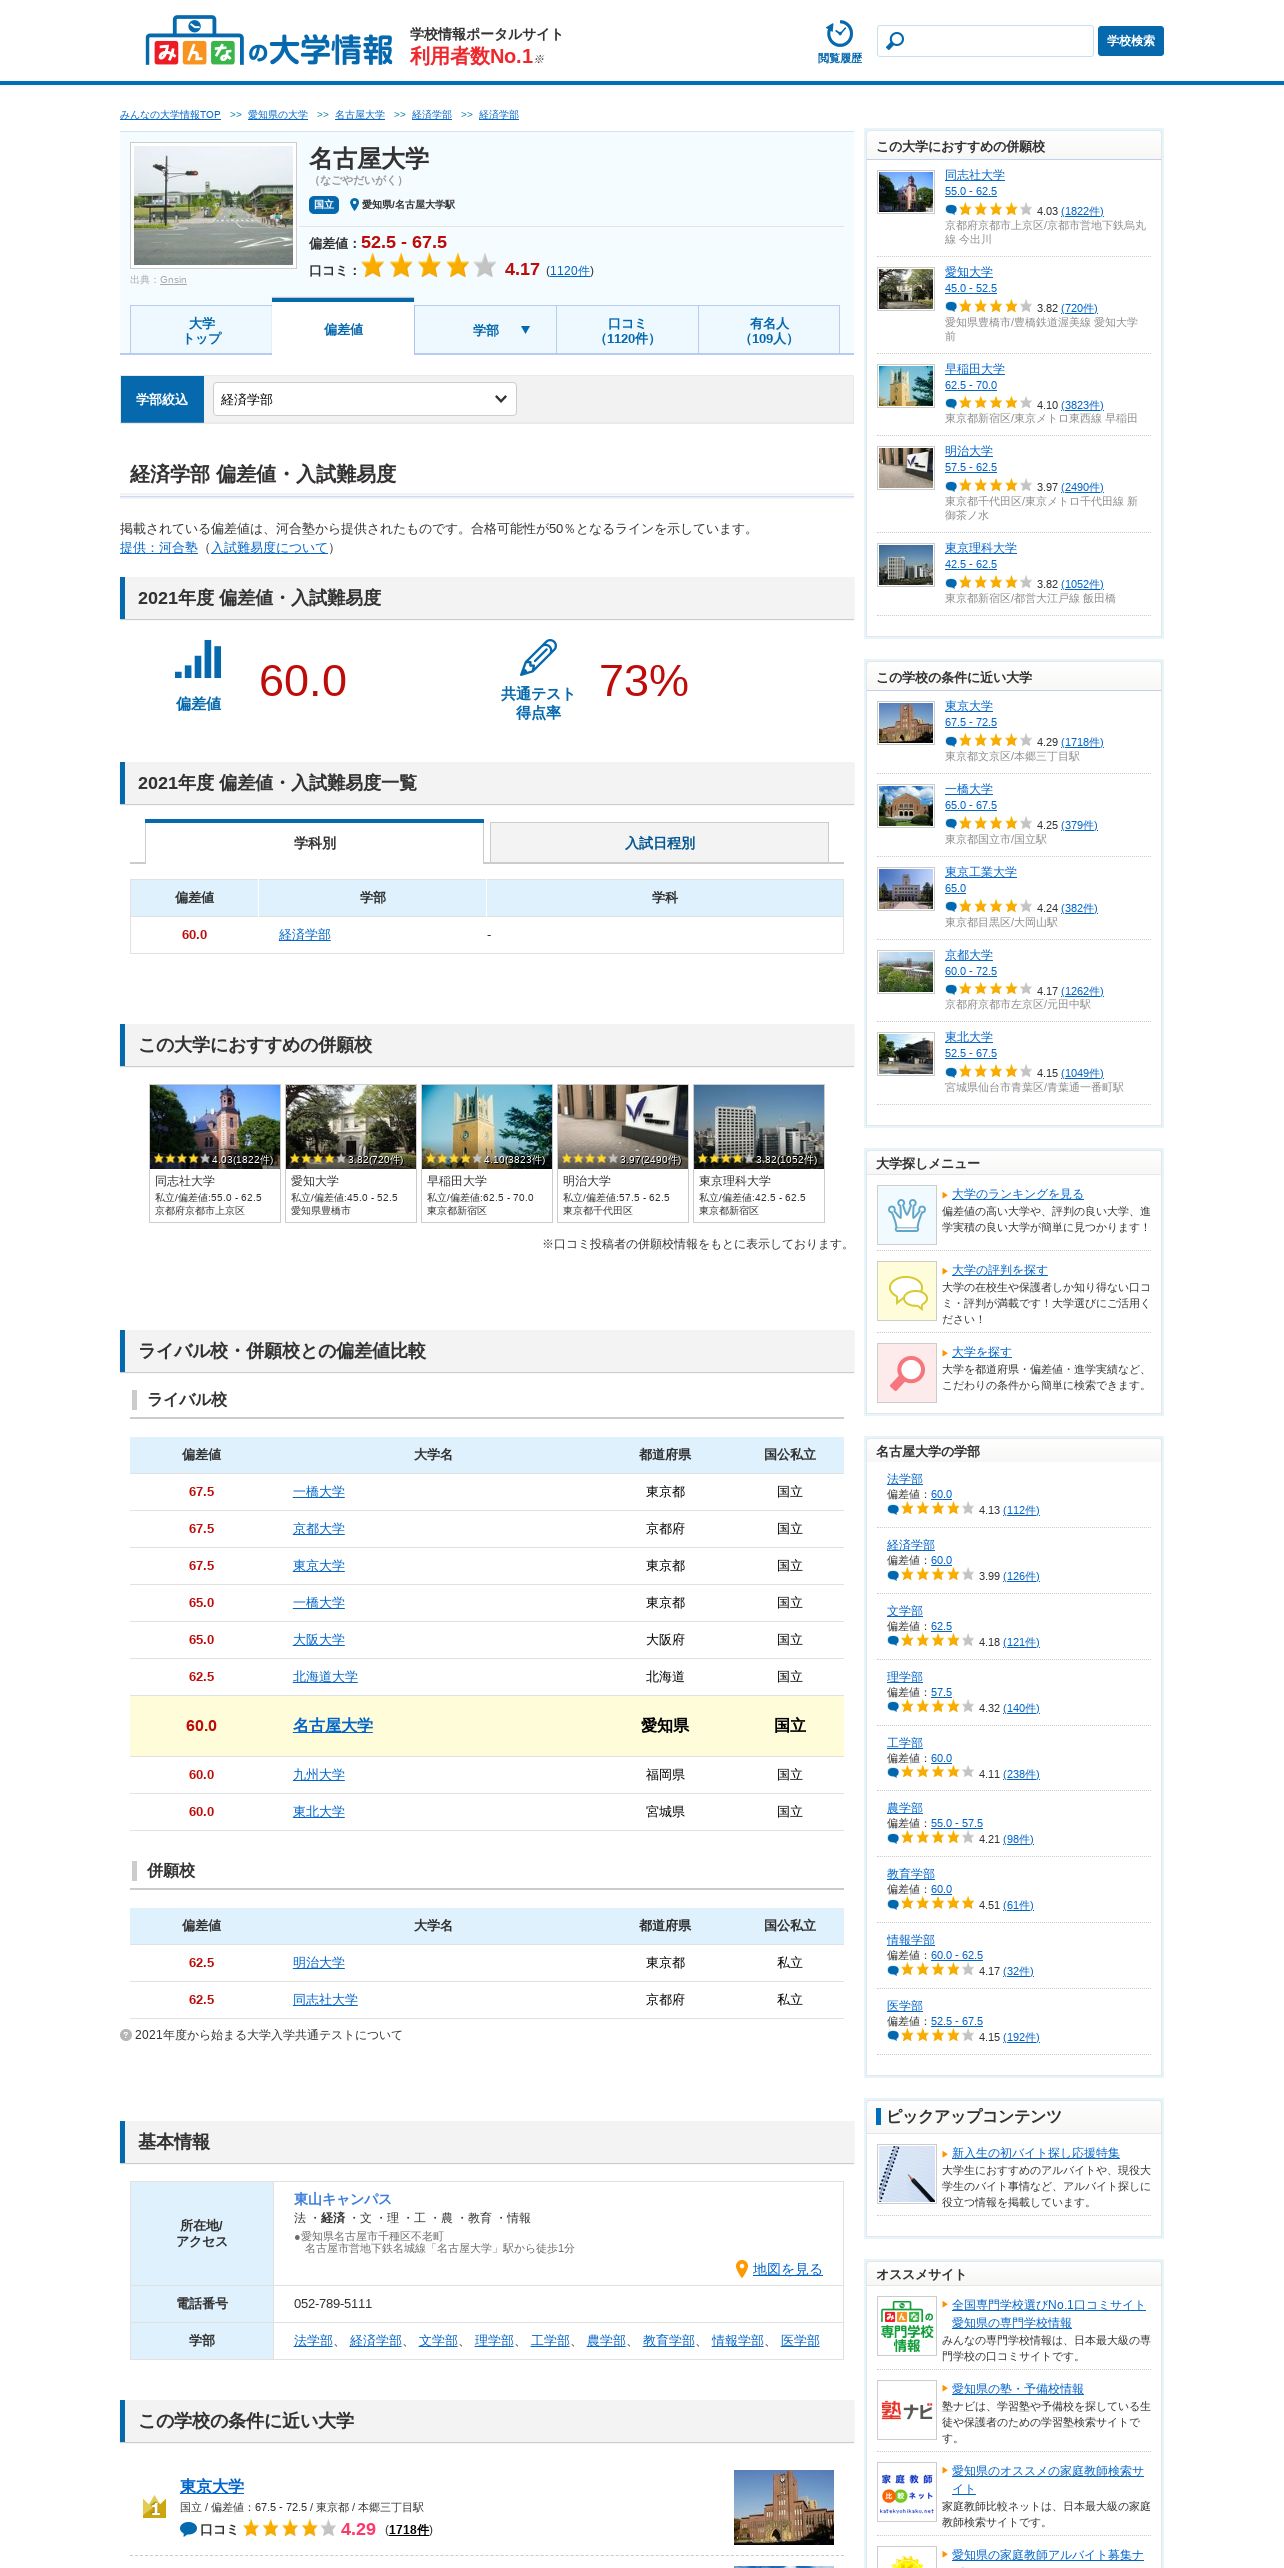Viewport: 1284px width, 2568px height.
Task: Expand the 学部 tab dropdown arrow
Action: pyautogui.click(x=525, y=330)
